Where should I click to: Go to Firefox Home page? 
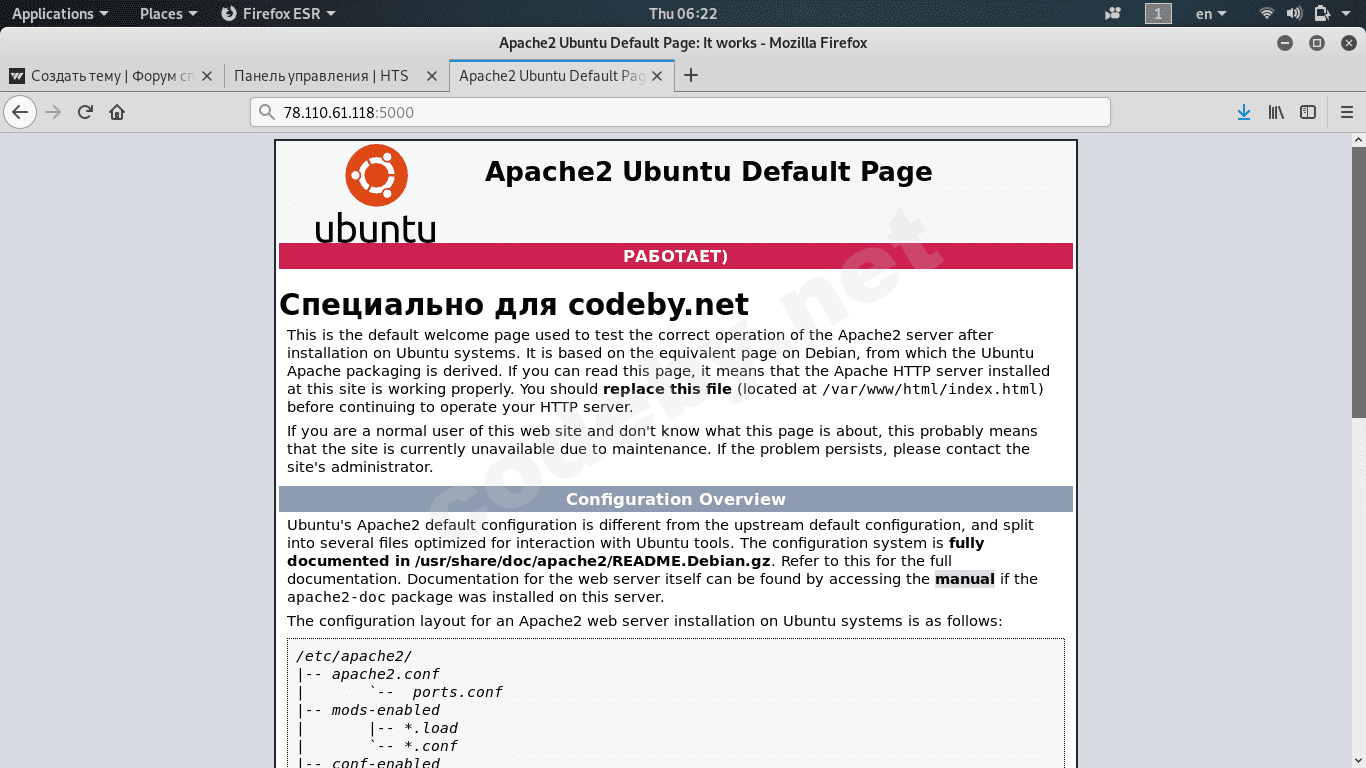click(117, 112)
